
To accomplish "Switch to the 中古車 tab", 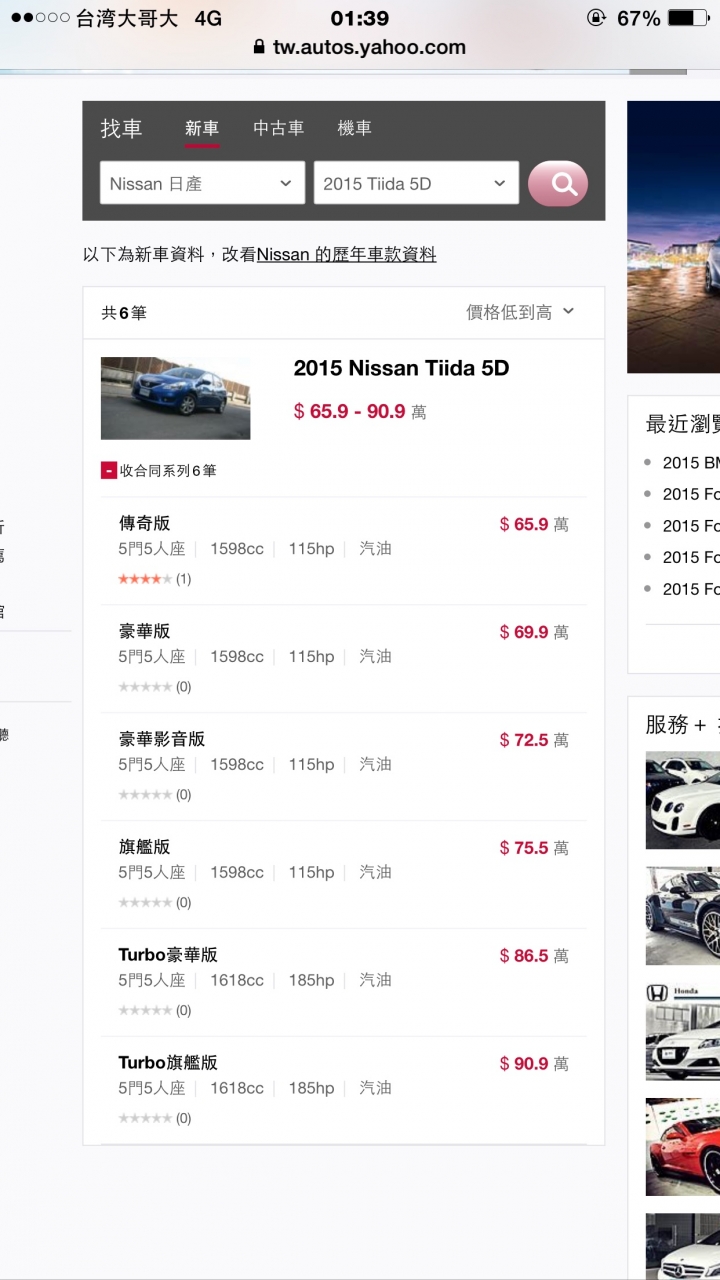I will 278,128.
